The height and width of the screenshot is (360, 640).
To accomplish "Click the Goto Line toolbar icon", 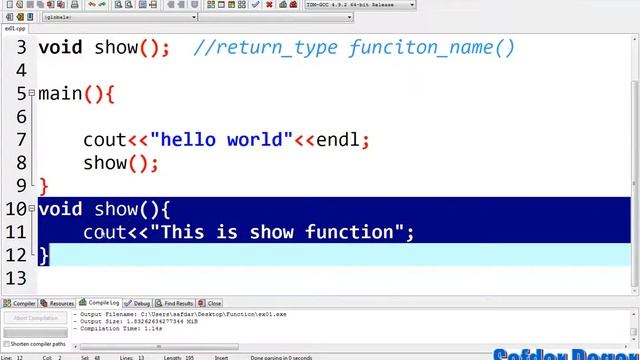I will pyautogui.click(x=153, y=4).
